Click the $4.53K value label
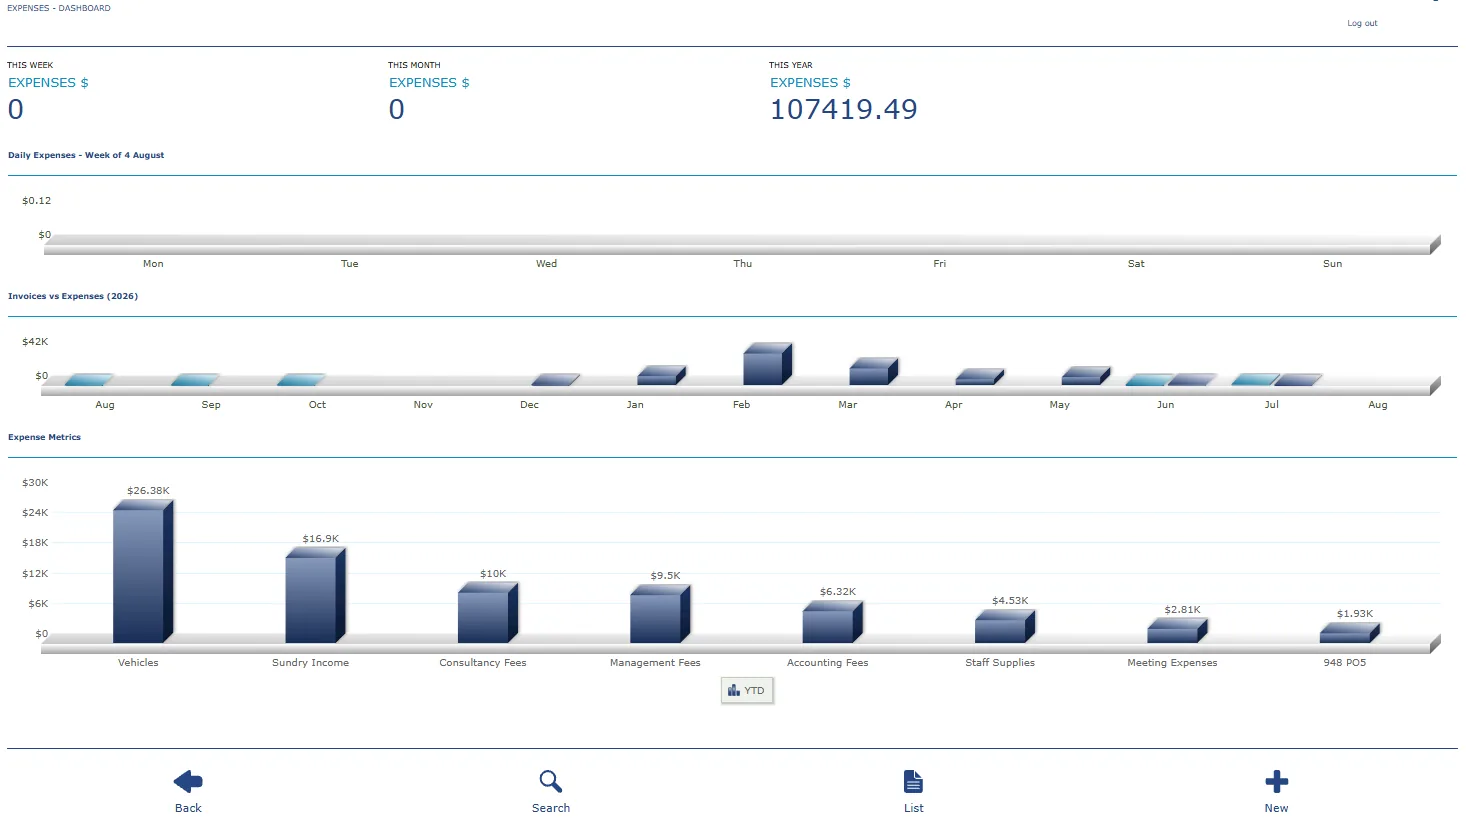The height and width of the screenshot is (834, 1466). pos(1010,601)
